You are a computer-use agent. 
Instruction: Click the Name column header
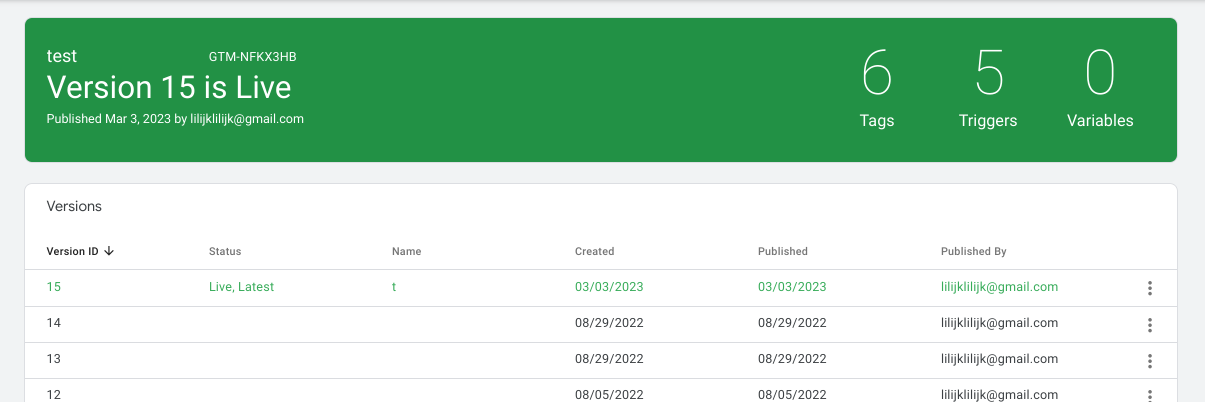pyautogui.click(x=406, y=251)
